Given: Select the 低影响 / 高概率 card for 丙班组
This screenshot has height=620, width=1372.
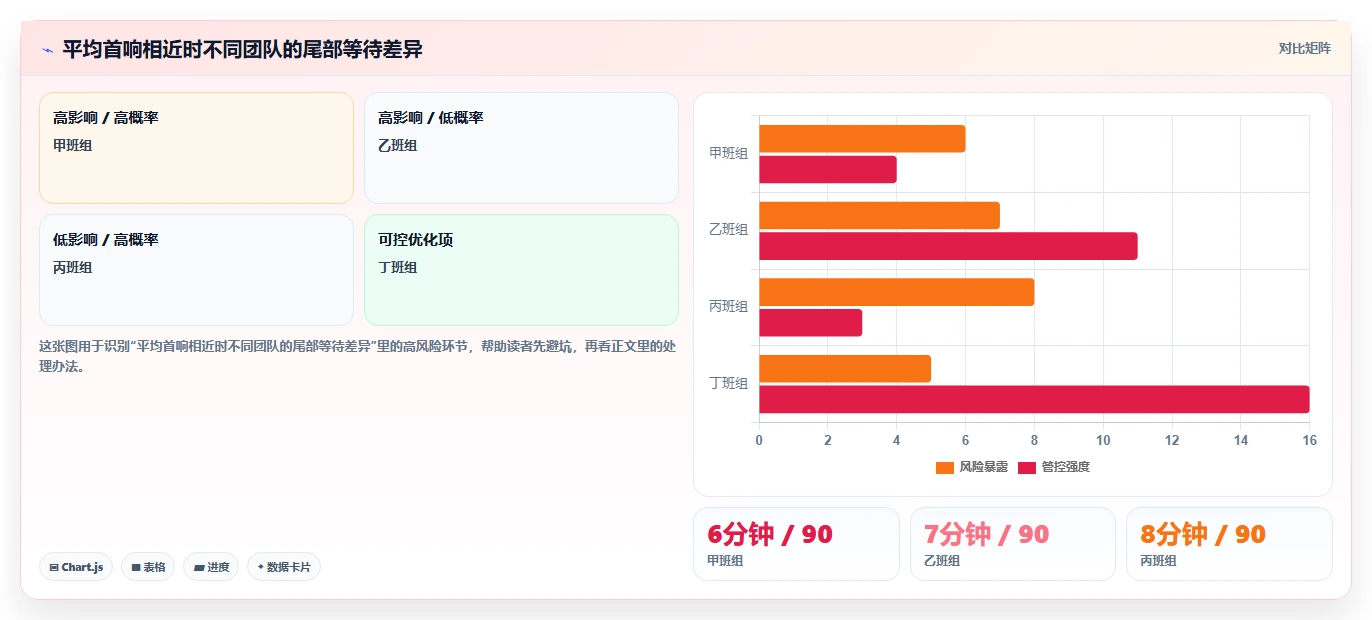Looking at the screenshot, I should (196, 270).
